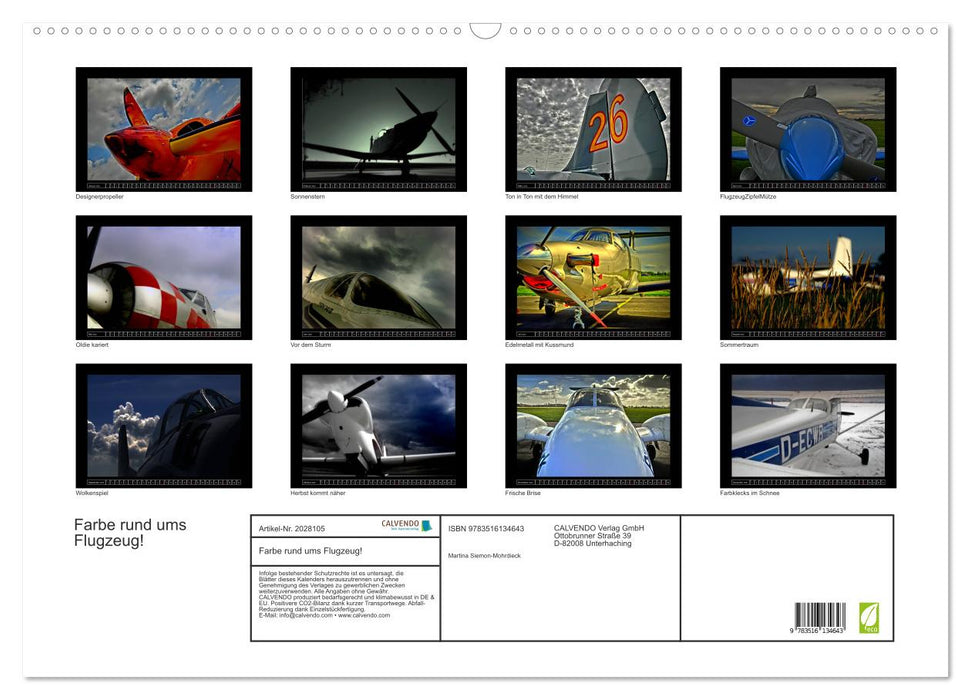Open the "Sonnenstern" photo preview
This screenshot has height=700, width=971.
[x=378, y=128]
